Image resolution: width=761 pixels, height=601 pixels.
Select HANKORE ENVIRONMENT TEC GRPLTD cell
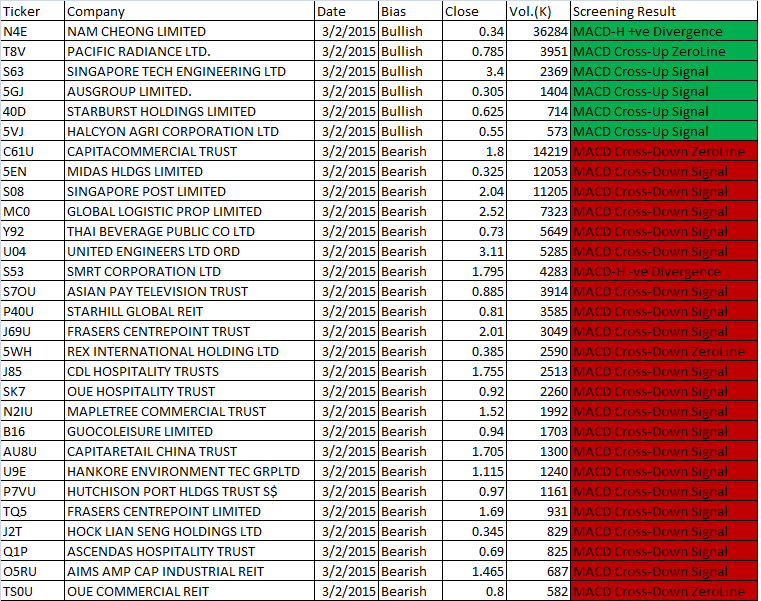click(189, 471)
